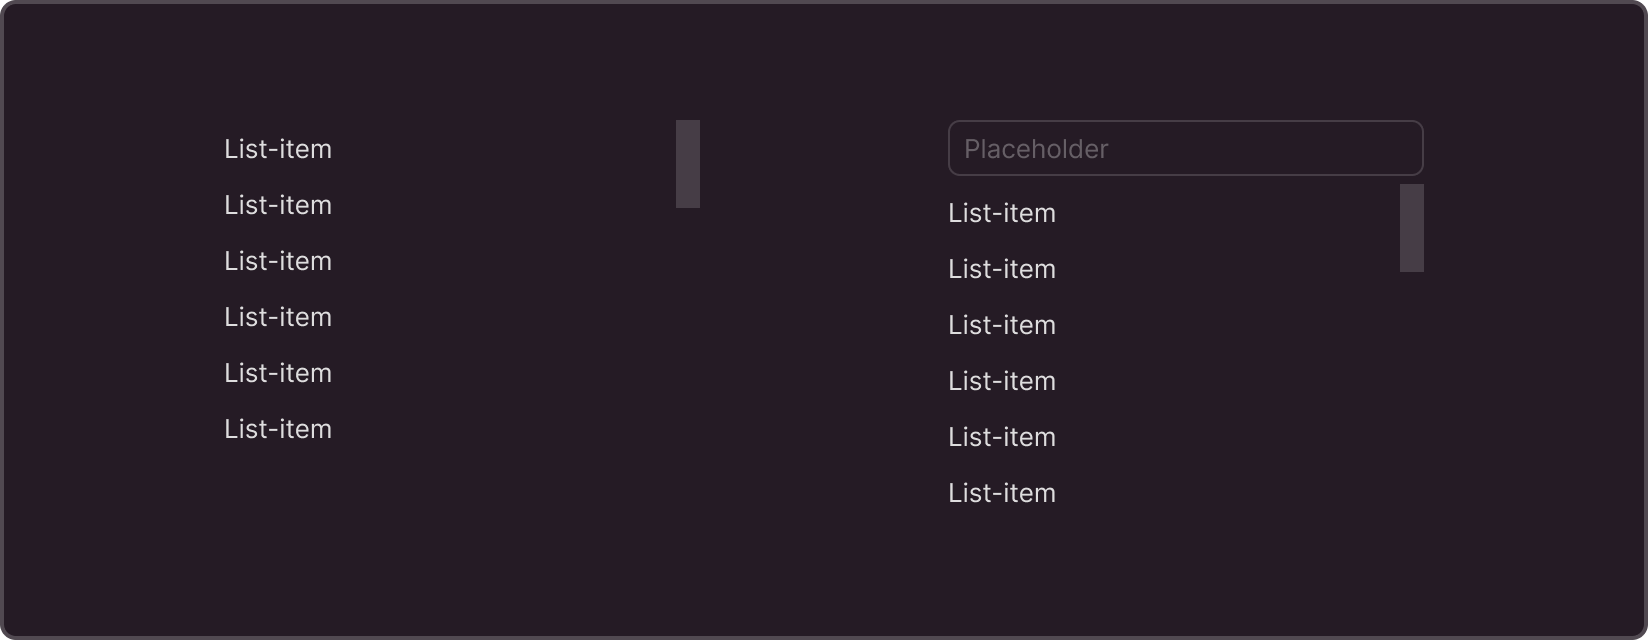Click the left list's scrollbar thumb
The width and height of the screenshot is (1648, 640).
(x=688, y=164)
